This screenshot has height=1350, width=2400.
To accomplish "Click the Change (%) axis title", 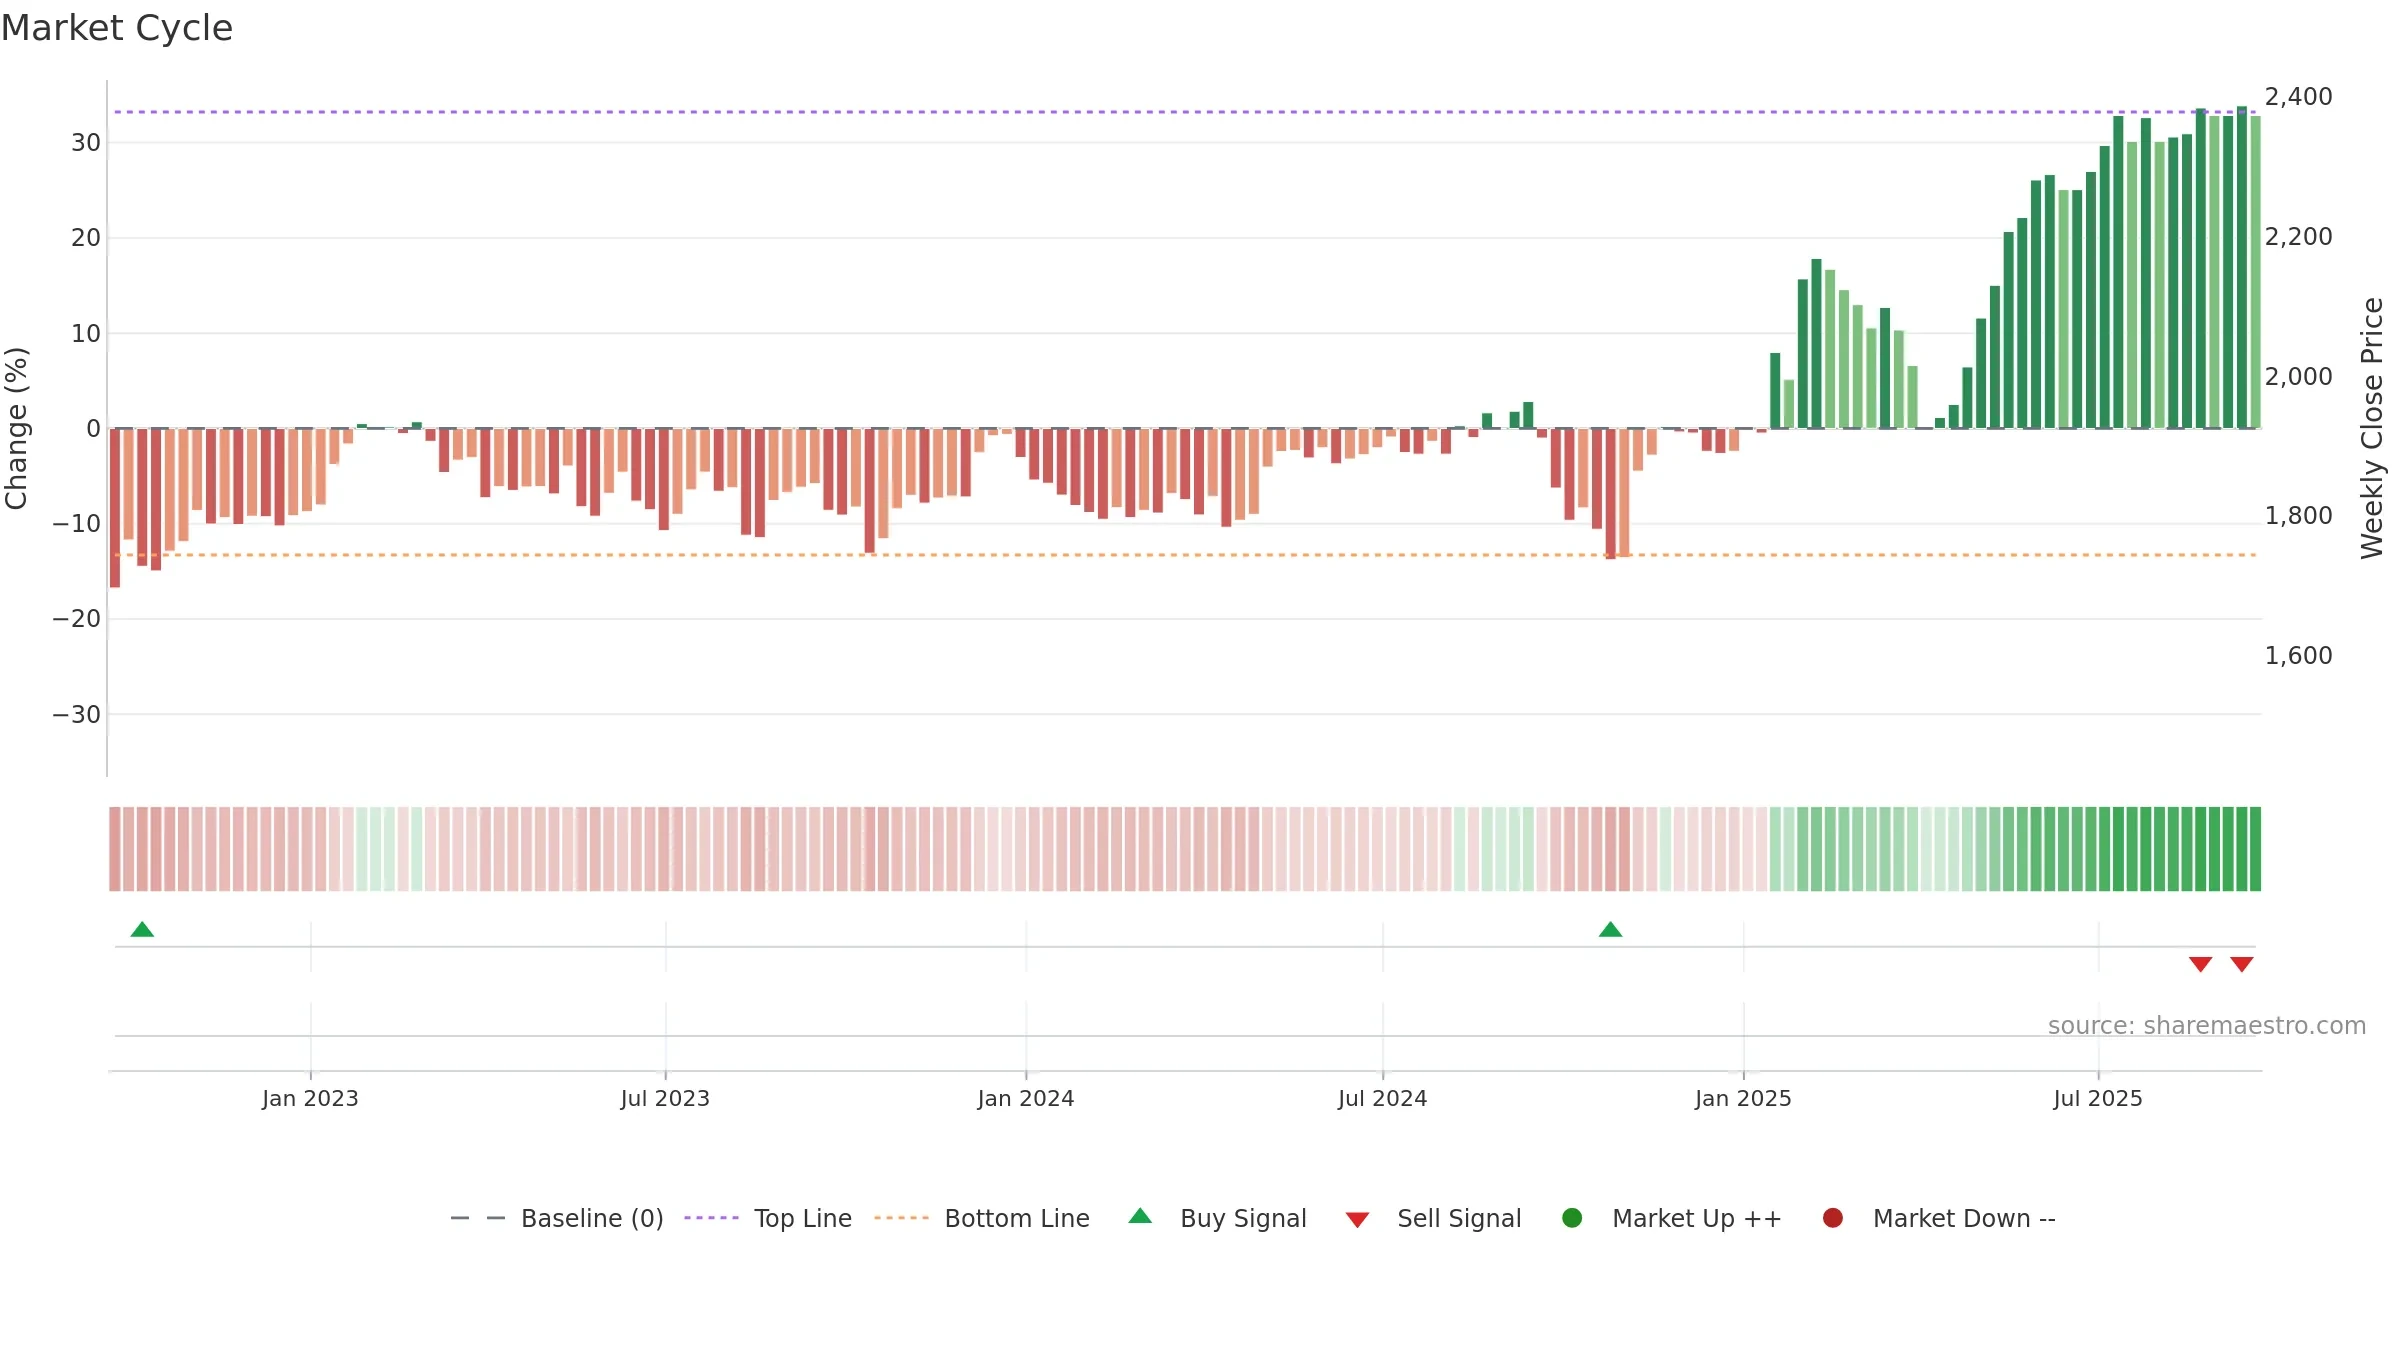I will pos(16,428).
